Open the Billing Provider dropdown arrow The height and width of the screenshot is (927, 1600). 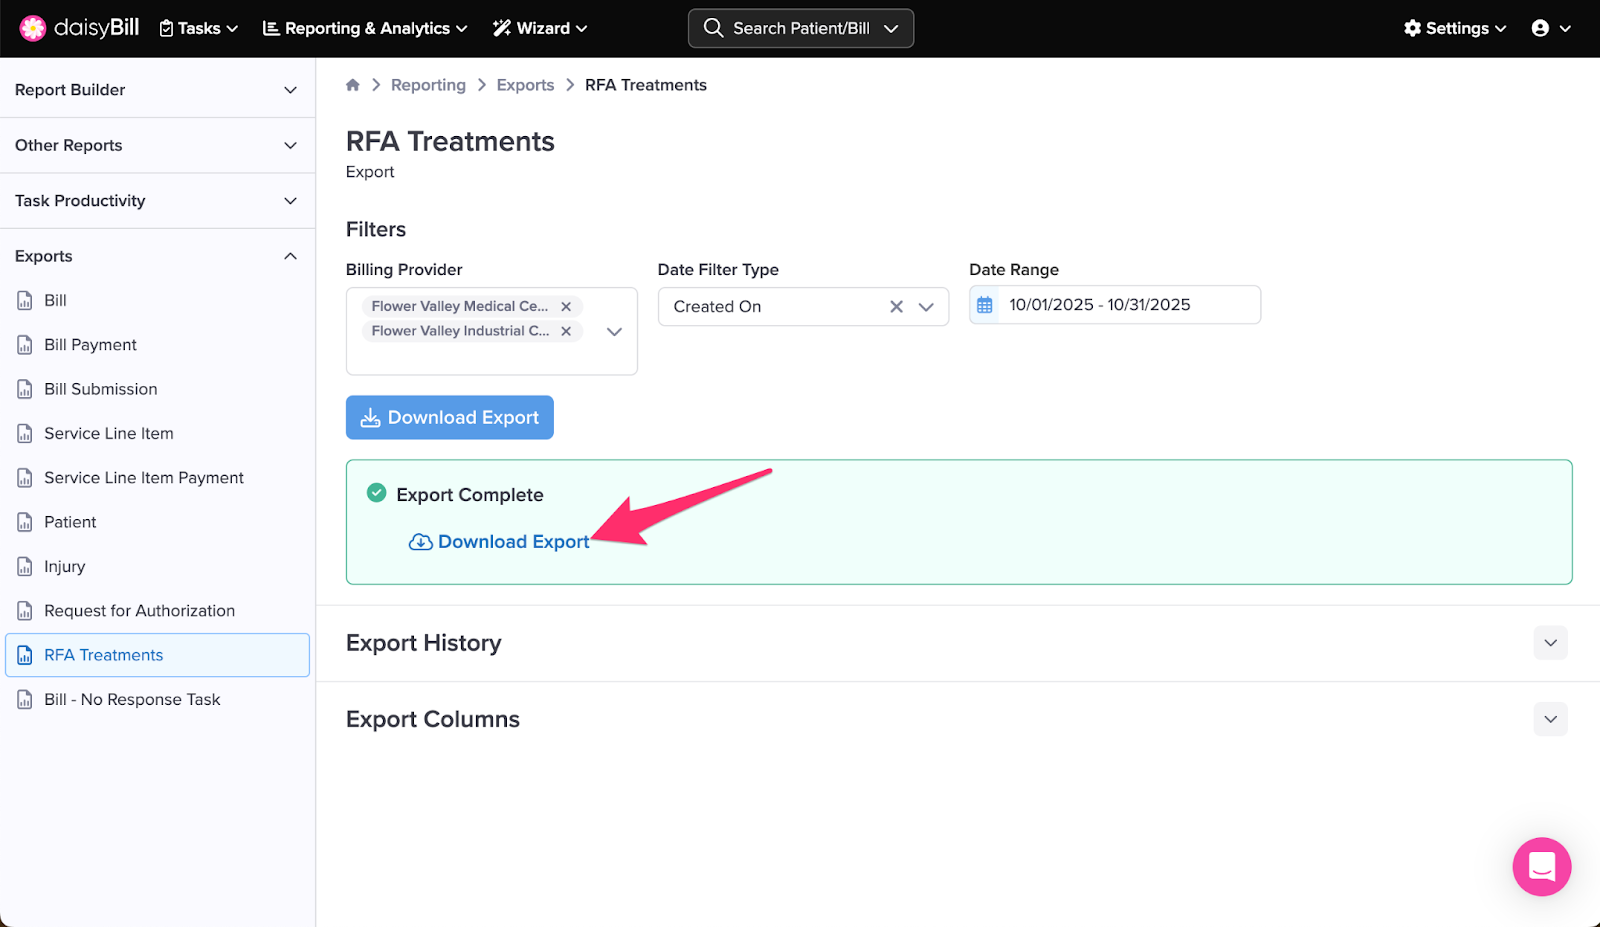614,331
